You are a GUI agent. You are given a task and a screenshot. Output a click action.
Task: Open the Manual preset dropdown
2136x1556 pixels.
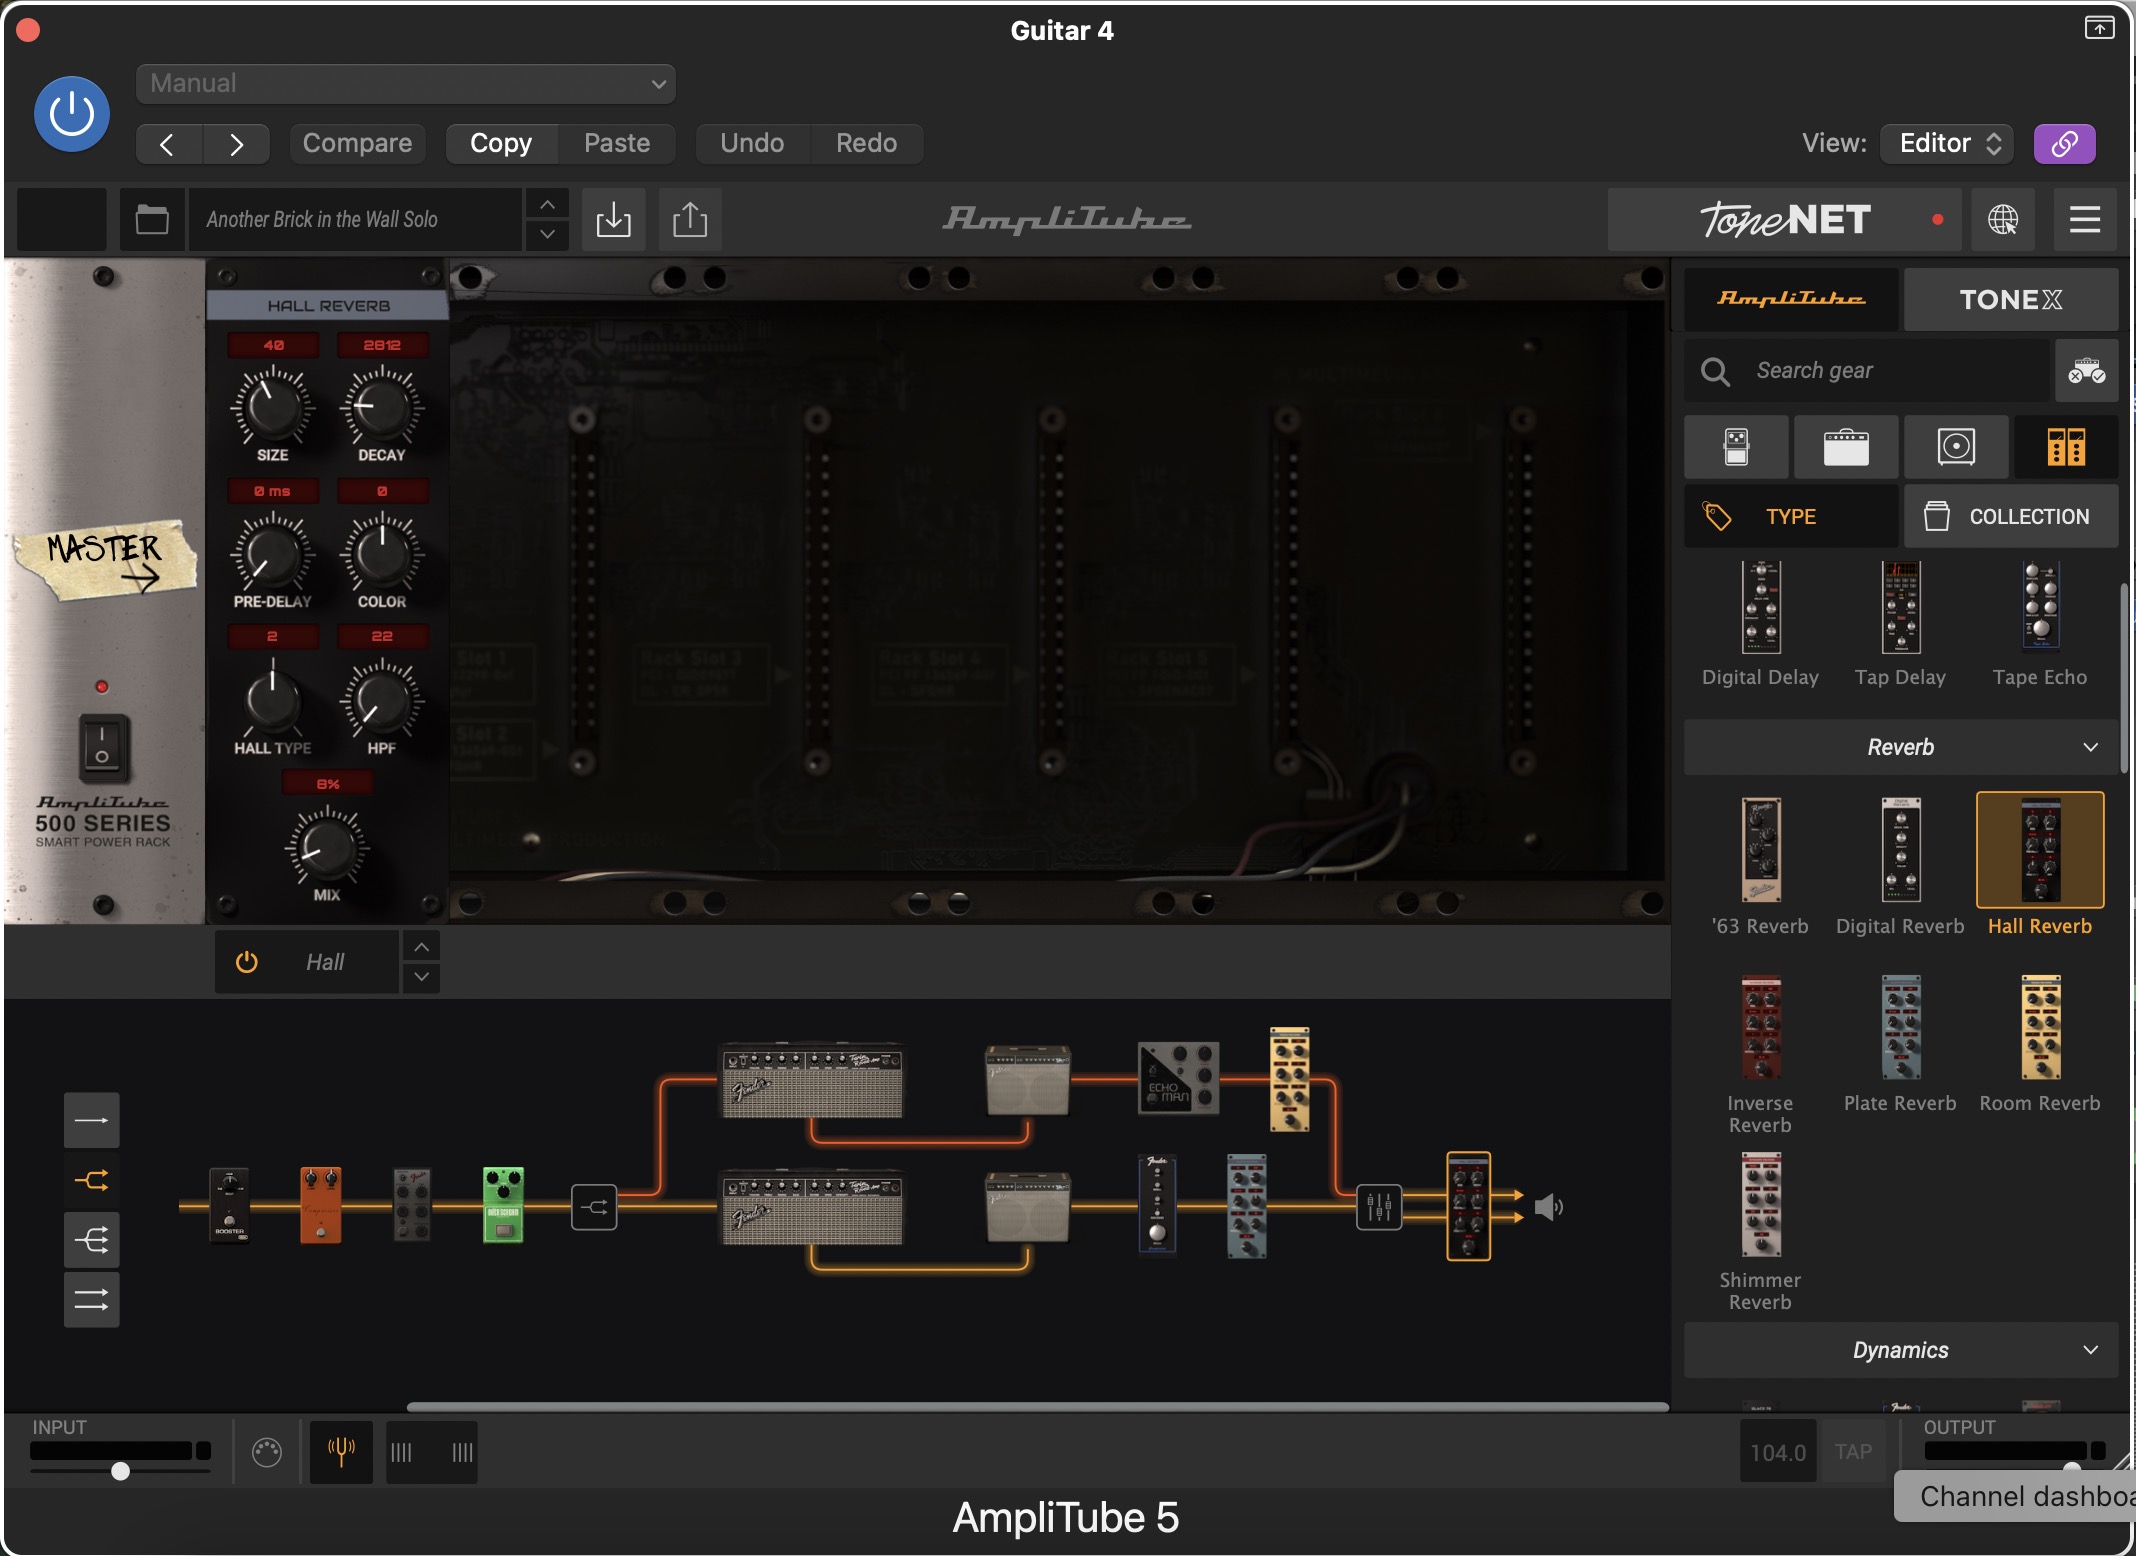(405, 84)
